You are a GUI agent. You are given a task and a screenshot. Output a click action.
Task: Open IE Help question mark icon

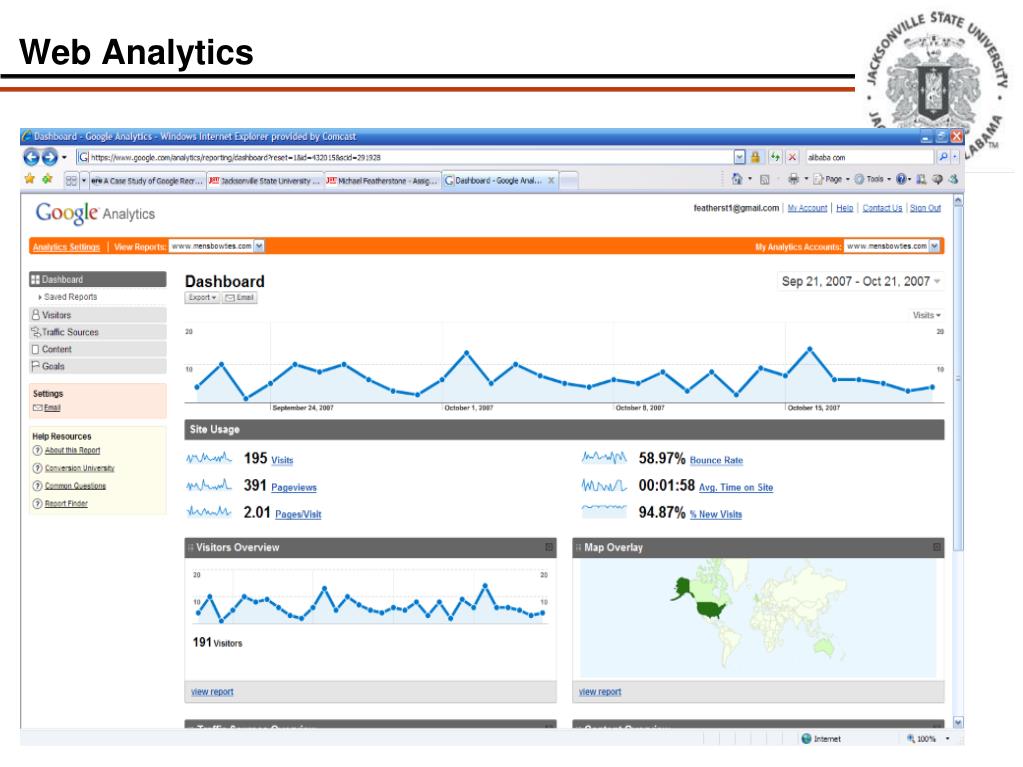coord(901,179)
